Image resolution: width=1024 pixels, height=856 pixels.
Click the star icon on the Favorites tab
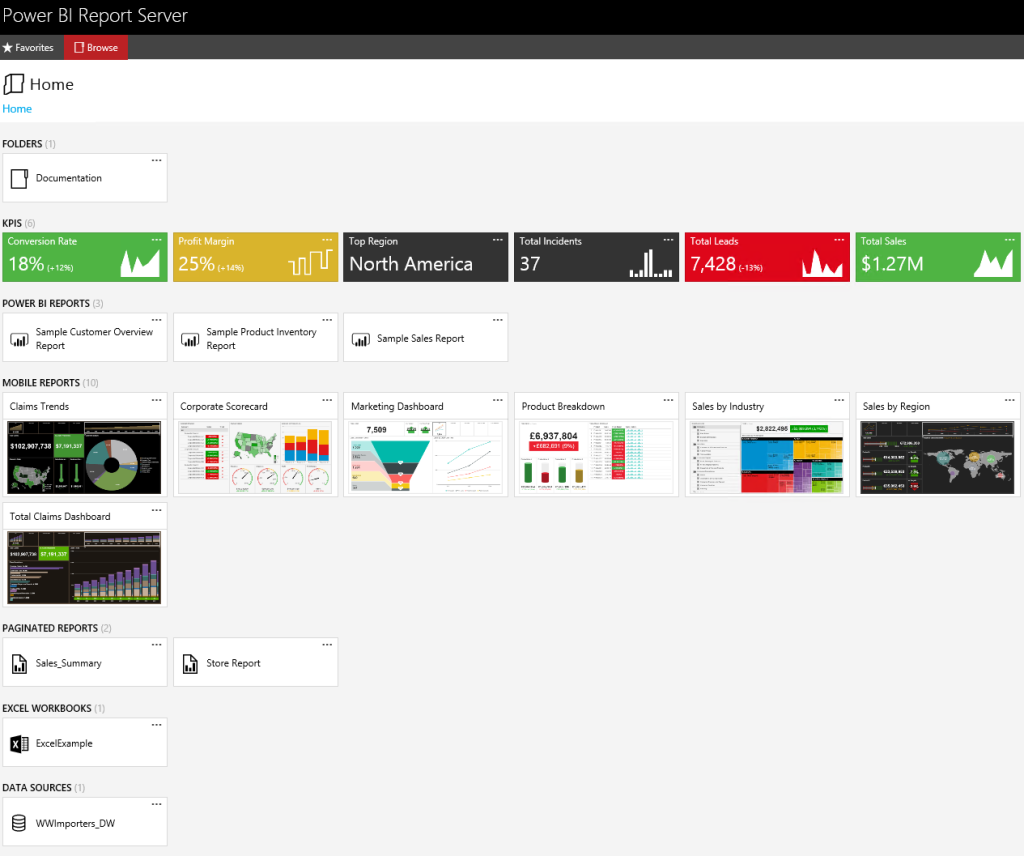pos(6,47)
